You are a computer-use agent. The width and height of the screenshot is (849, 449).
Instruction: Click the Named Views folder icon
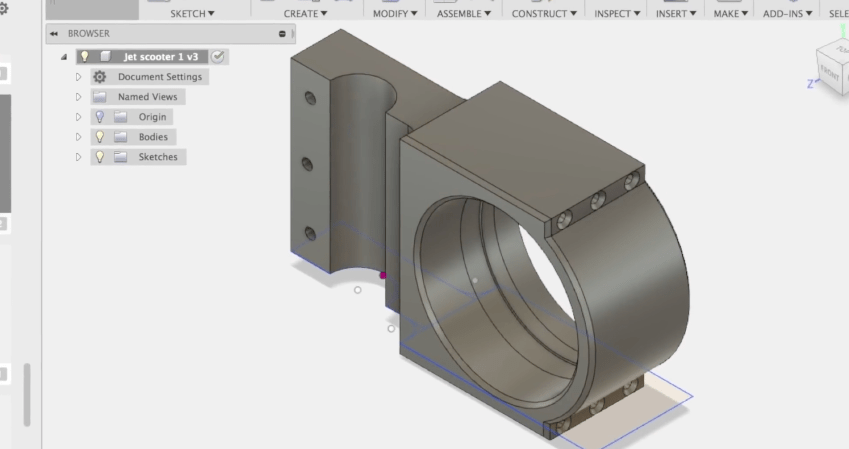tap(99, 97)
